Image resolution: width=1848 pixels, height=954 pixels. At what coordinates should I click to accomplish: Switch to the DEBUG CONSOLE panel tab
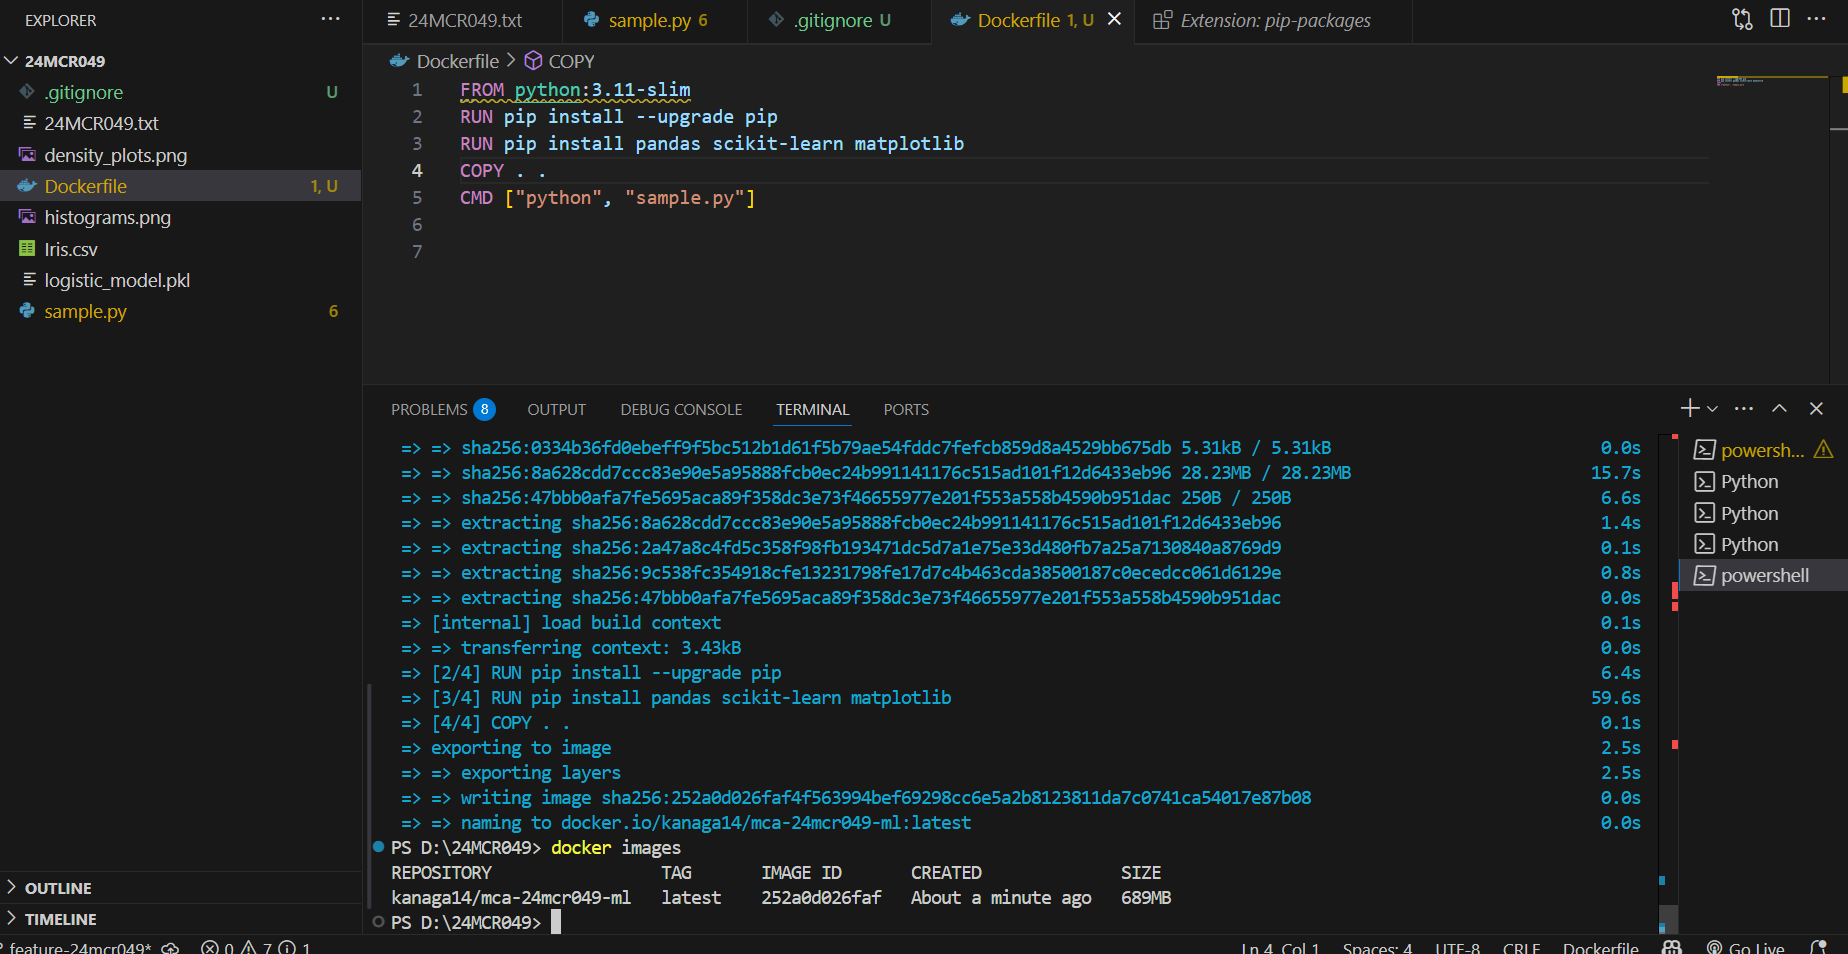click(681, 409)
